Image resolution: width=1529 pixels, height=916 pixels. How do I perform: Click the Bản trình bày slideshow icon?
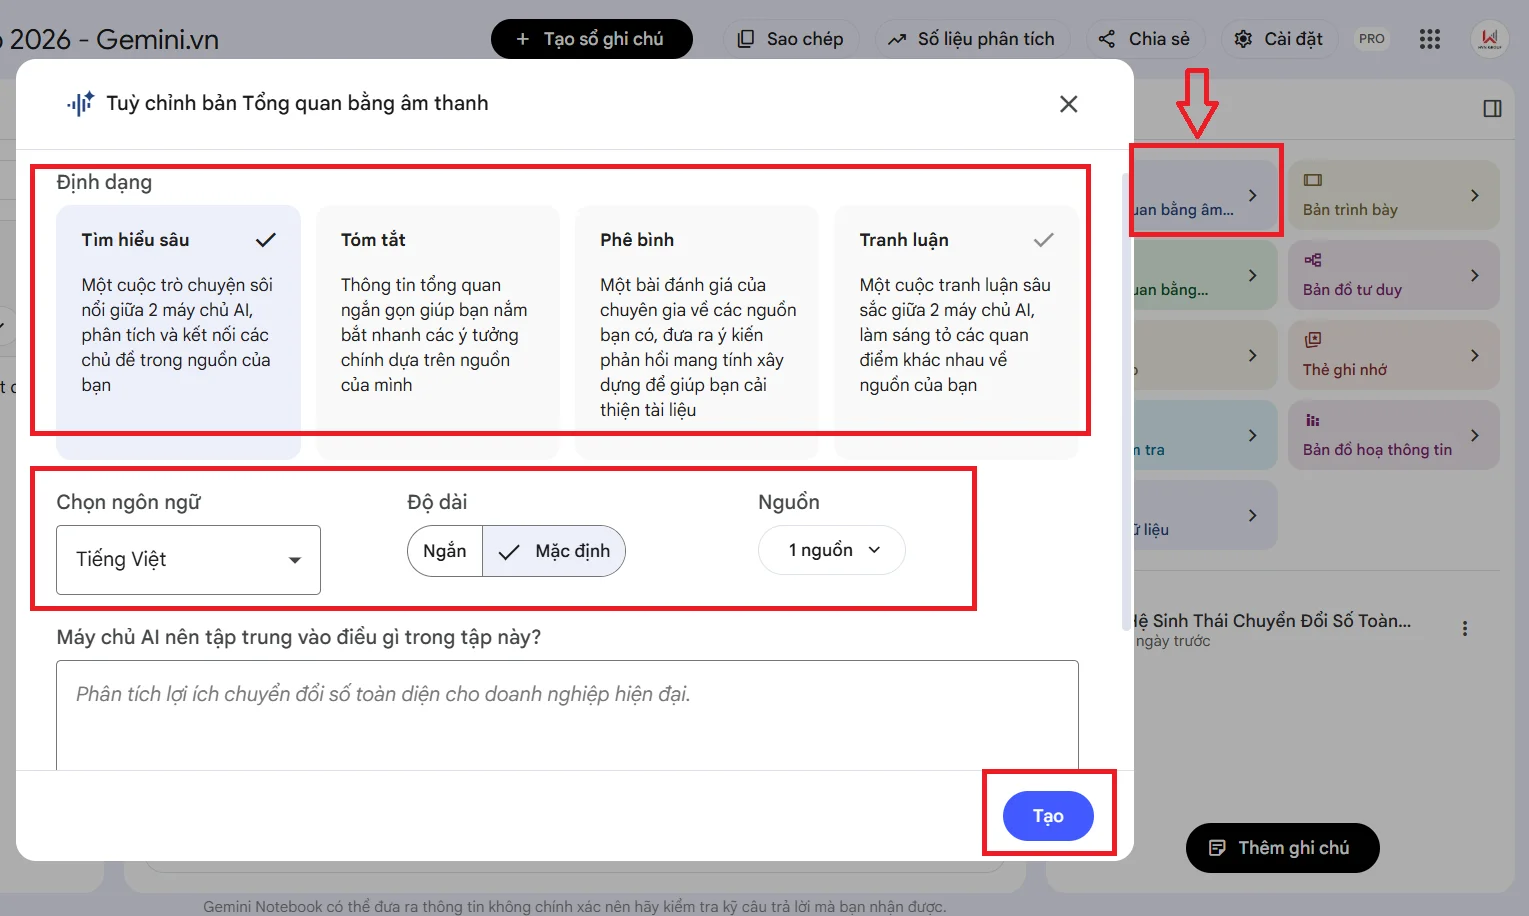tap(1313, 180)
